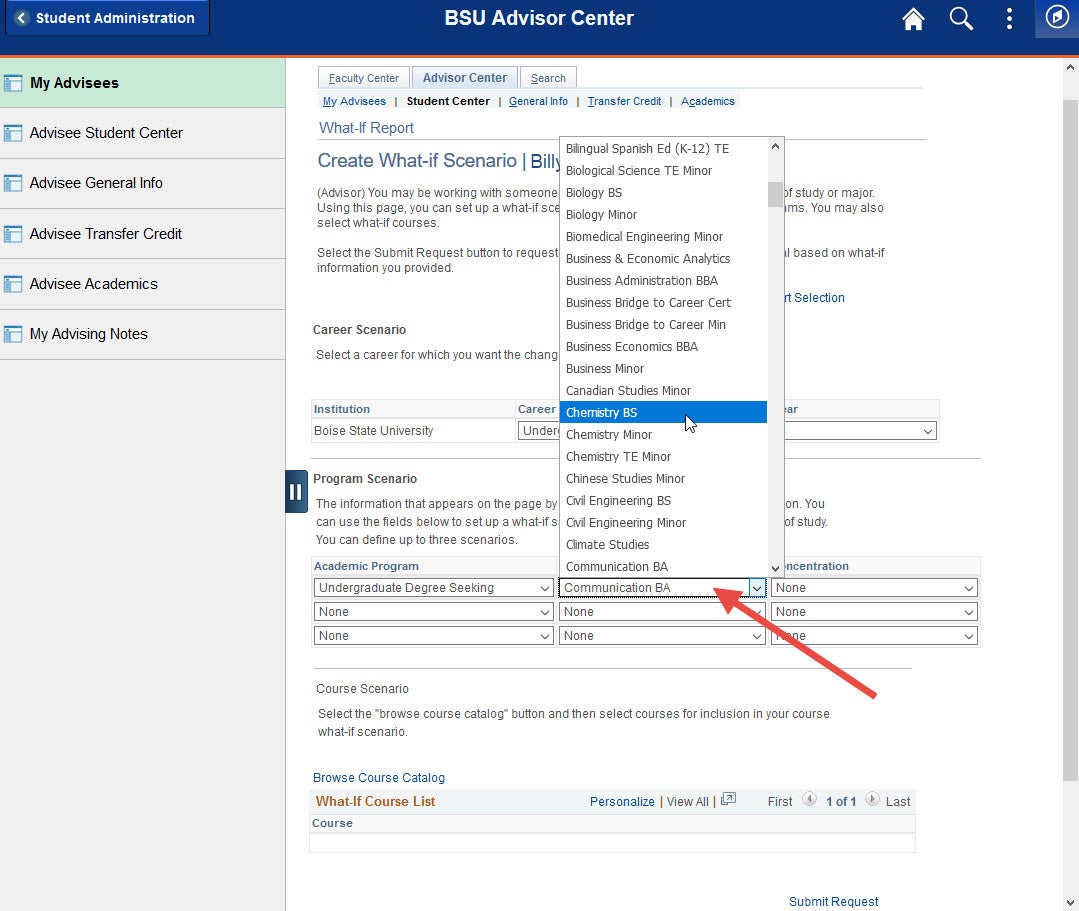Expand third row Area of Study dropdown
Image resolution: width=1079 pixels, height=911 pixels.
coord(662,636)
